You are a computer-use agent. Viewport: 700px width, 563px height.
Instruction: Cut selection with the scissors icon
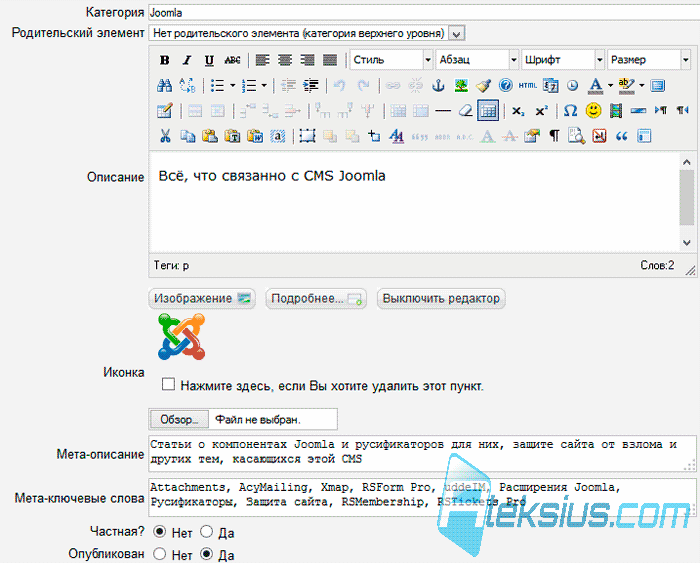165,136
